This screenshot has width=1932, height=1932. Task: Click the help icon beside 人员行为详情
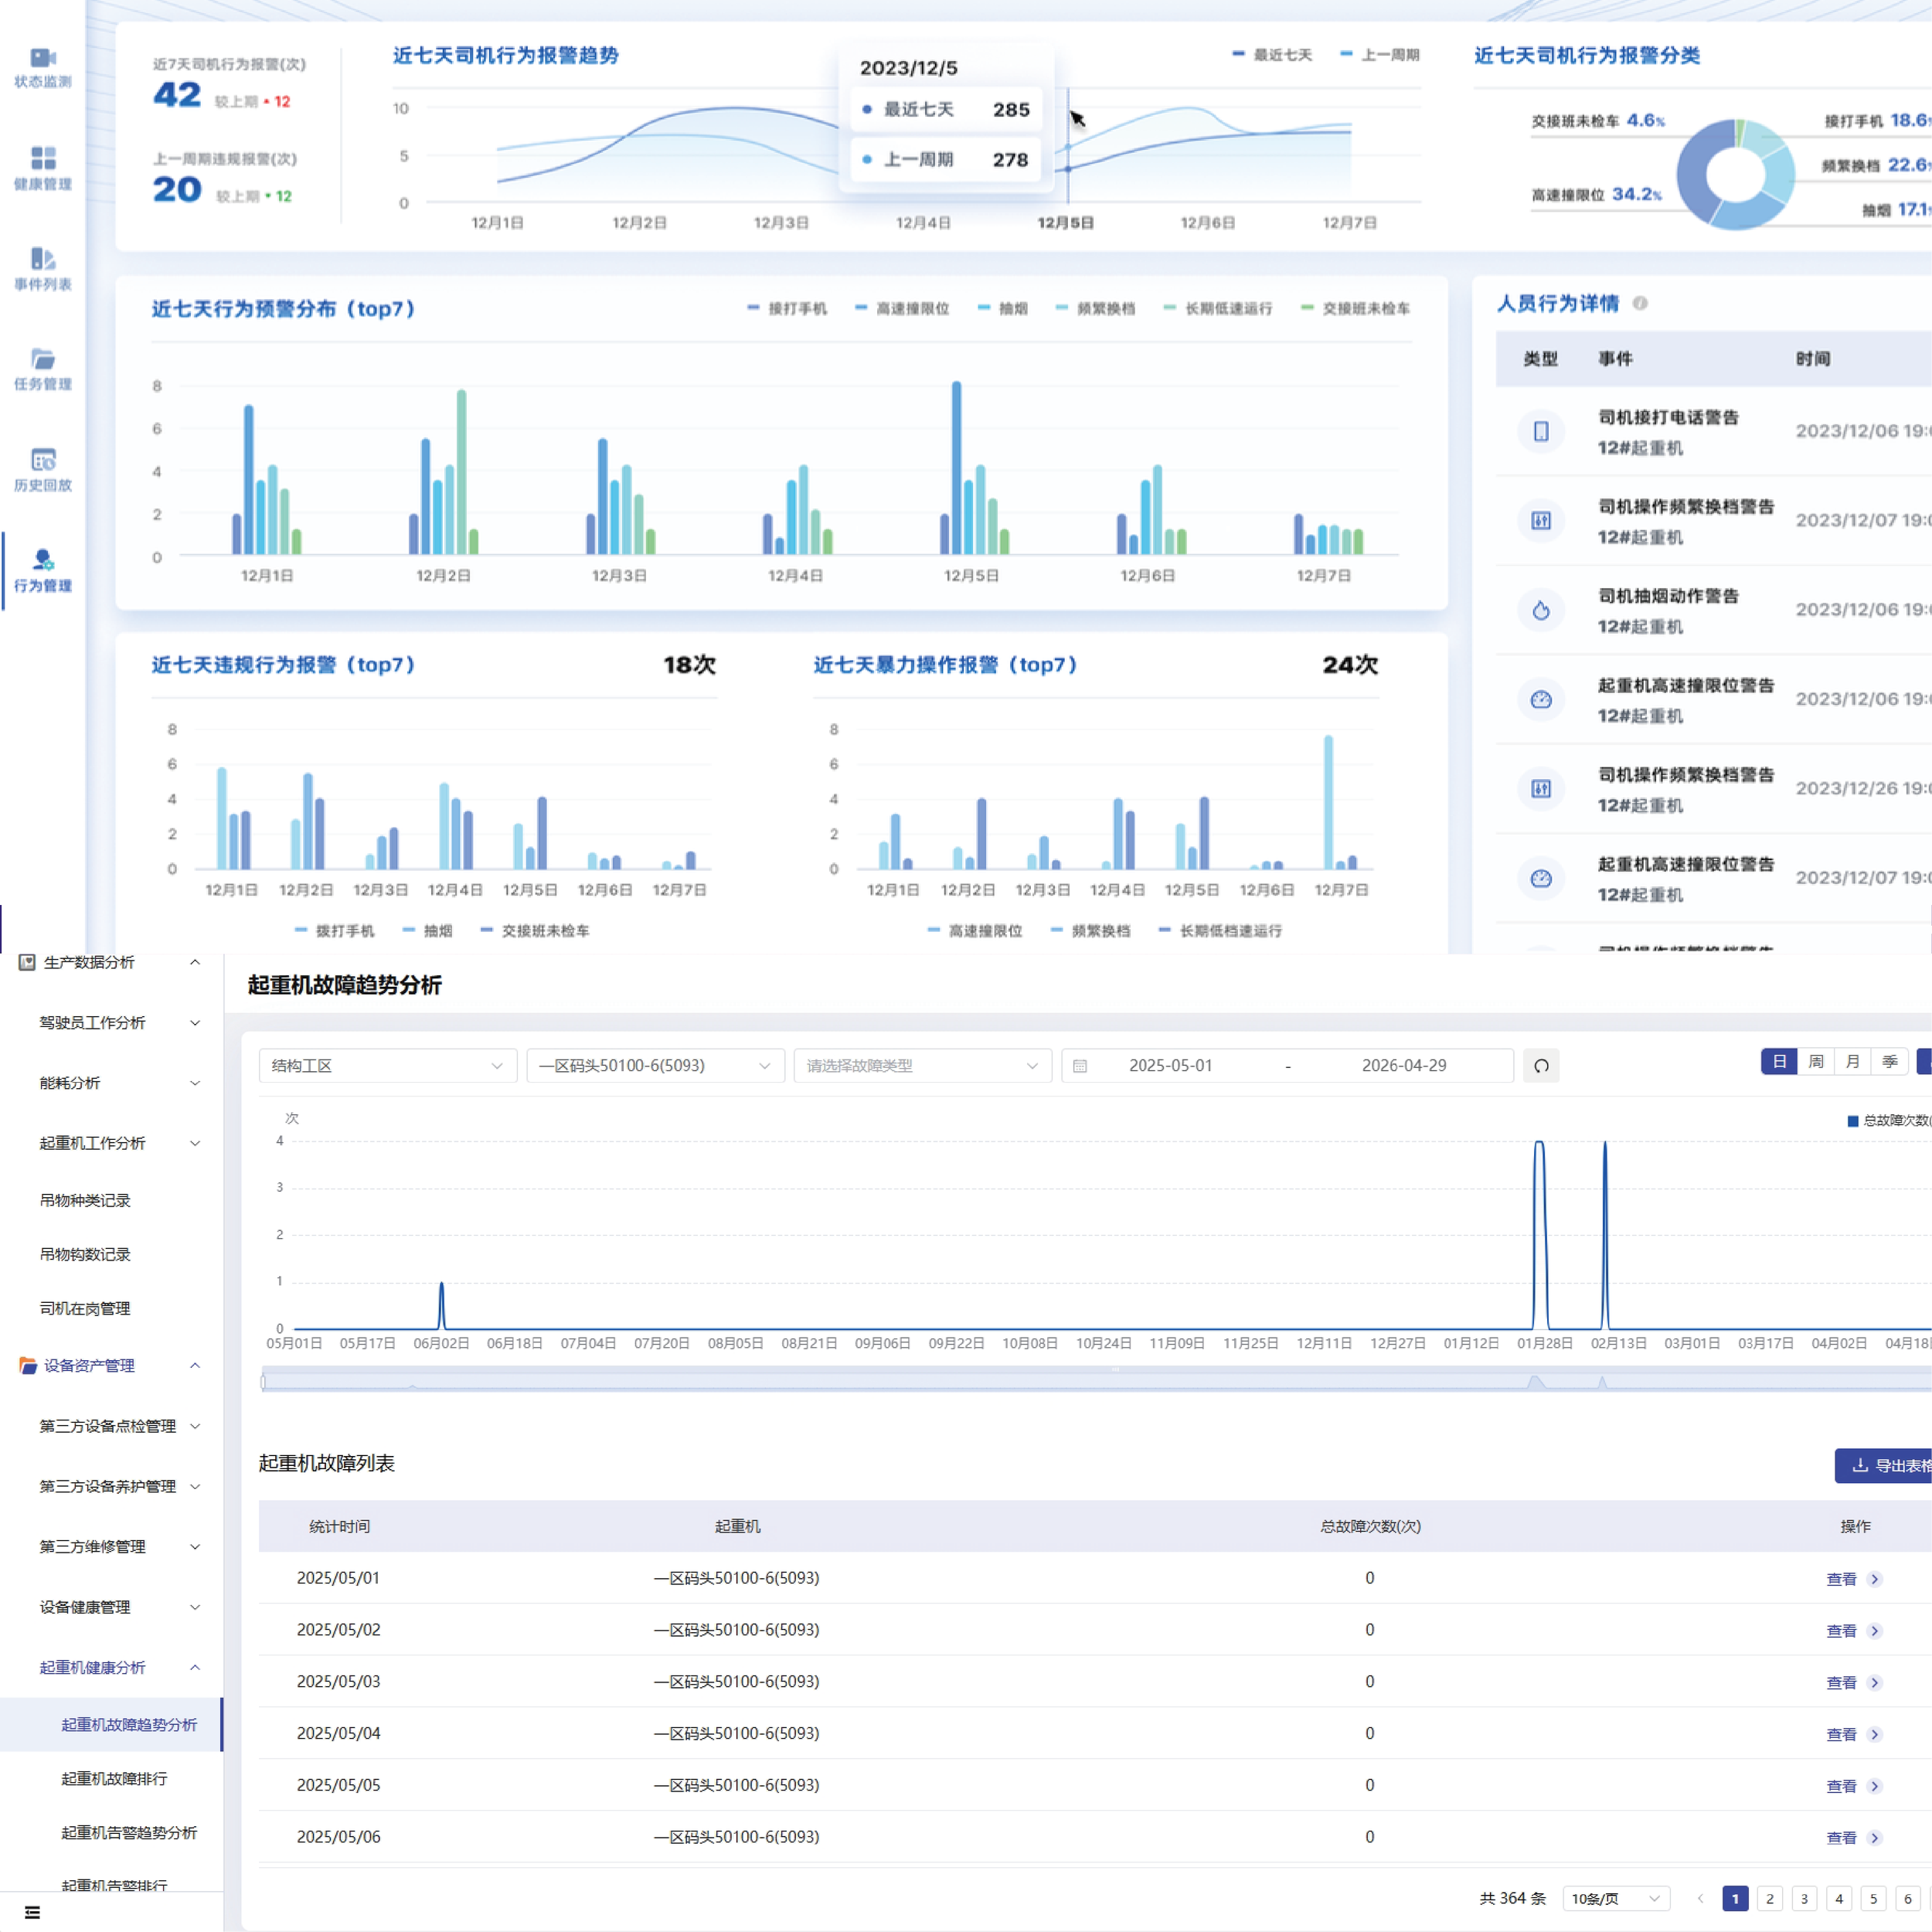click(1640, 303)
